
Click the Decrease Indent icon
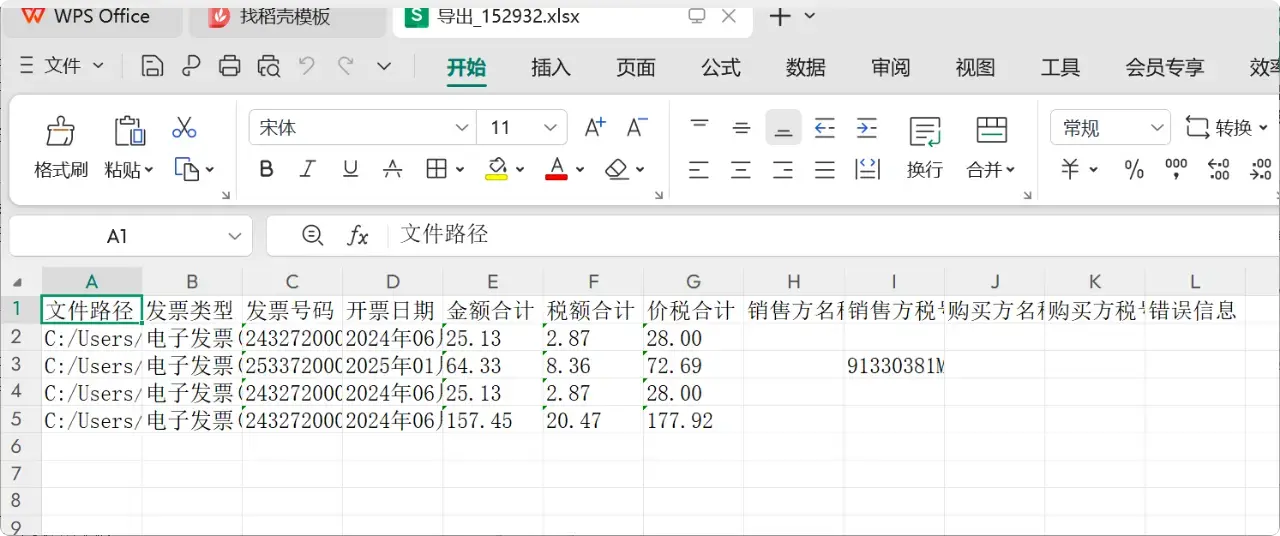pyautogui.click(x=825, y=127)
